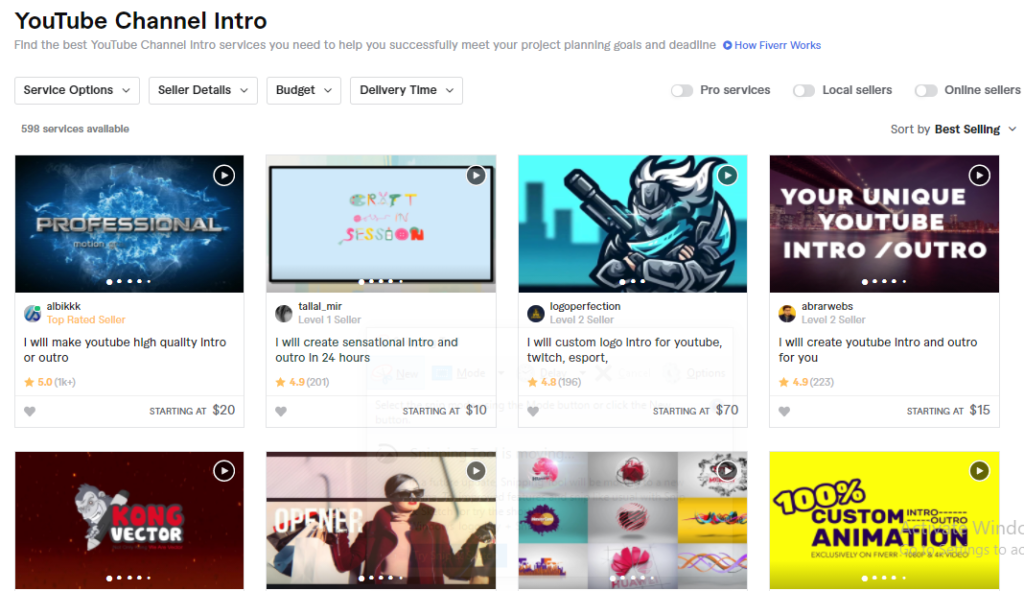Click the 100% Custom Animation yellow thumbnail

click(884, 520)
